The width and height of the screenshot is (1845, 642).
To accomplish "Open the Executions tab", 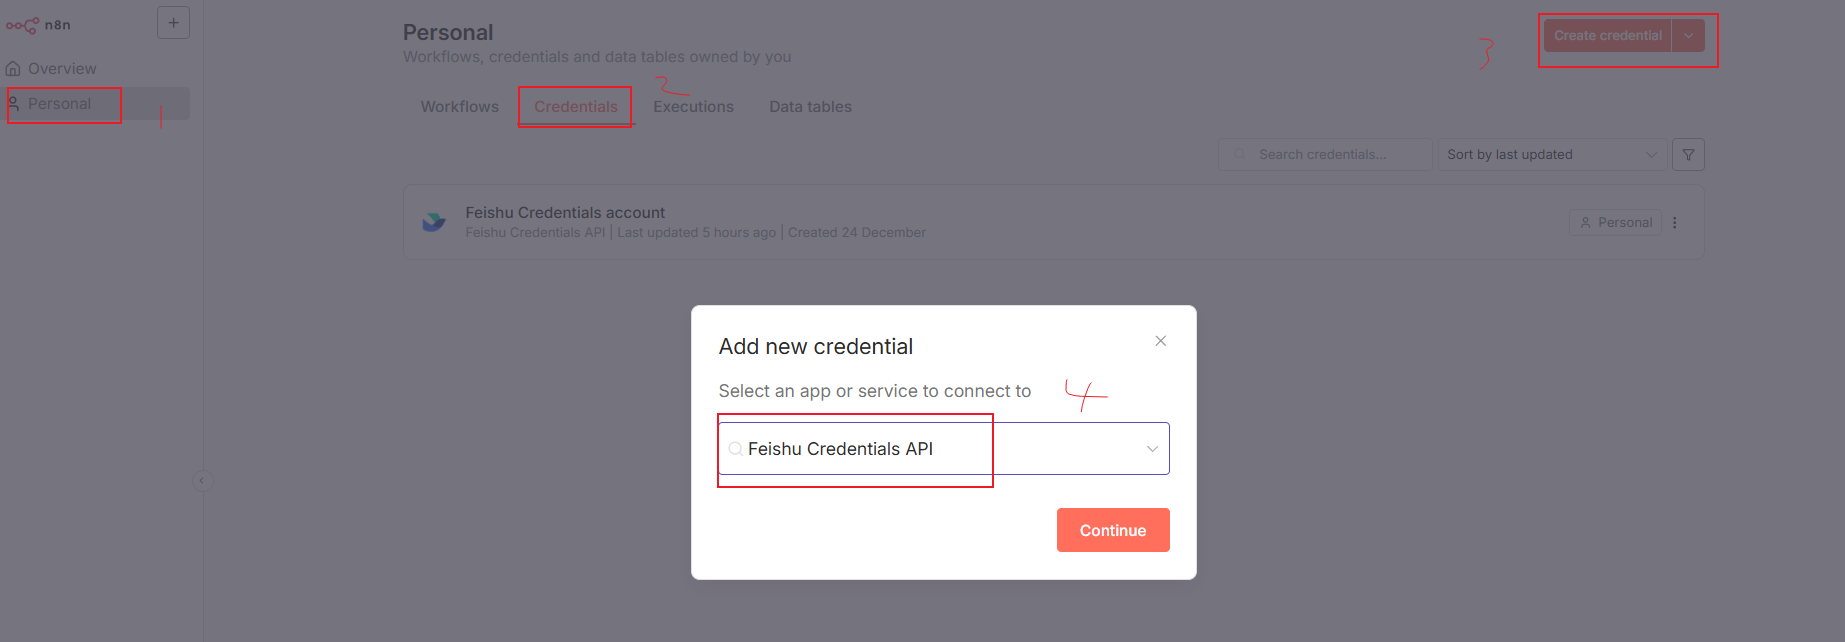I will pos(693,107).
